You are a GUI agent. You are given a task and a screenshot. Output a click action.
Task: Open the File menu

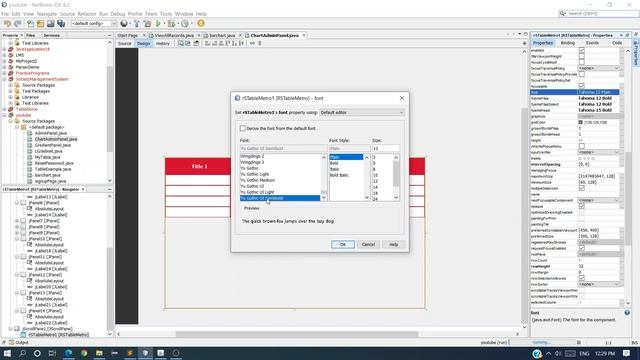point(5,14)
